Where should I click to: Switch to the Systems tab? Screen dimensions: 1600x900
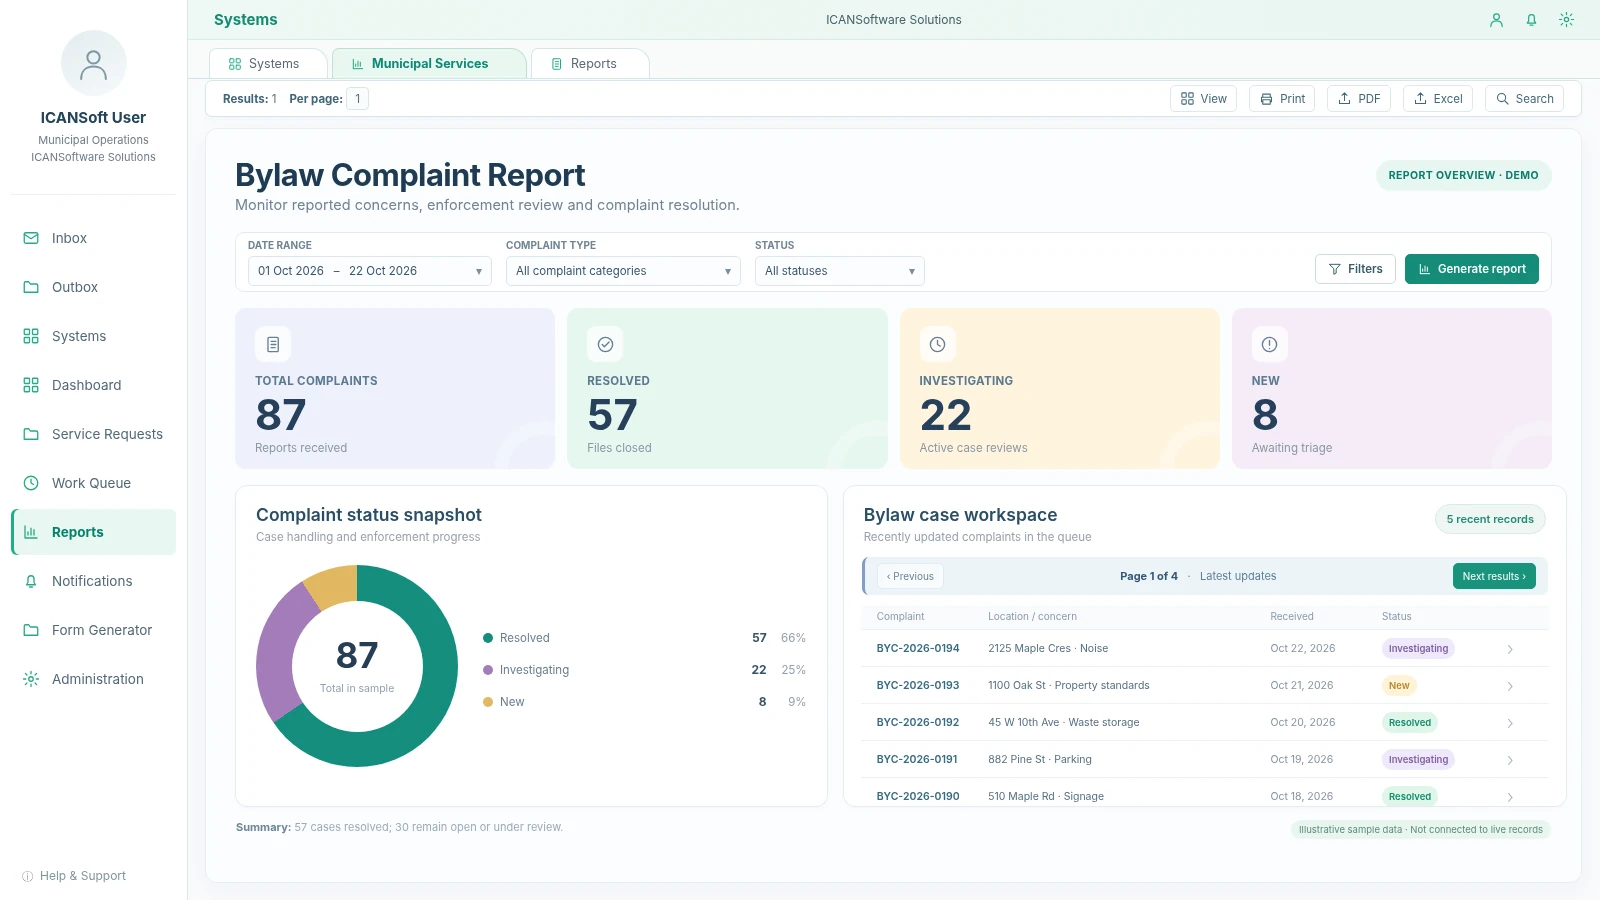click(267, 64)
